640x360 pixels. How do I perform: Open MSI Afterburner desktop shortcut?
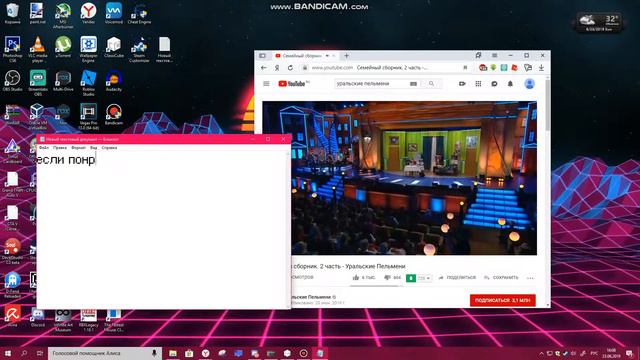click(63, 16)
